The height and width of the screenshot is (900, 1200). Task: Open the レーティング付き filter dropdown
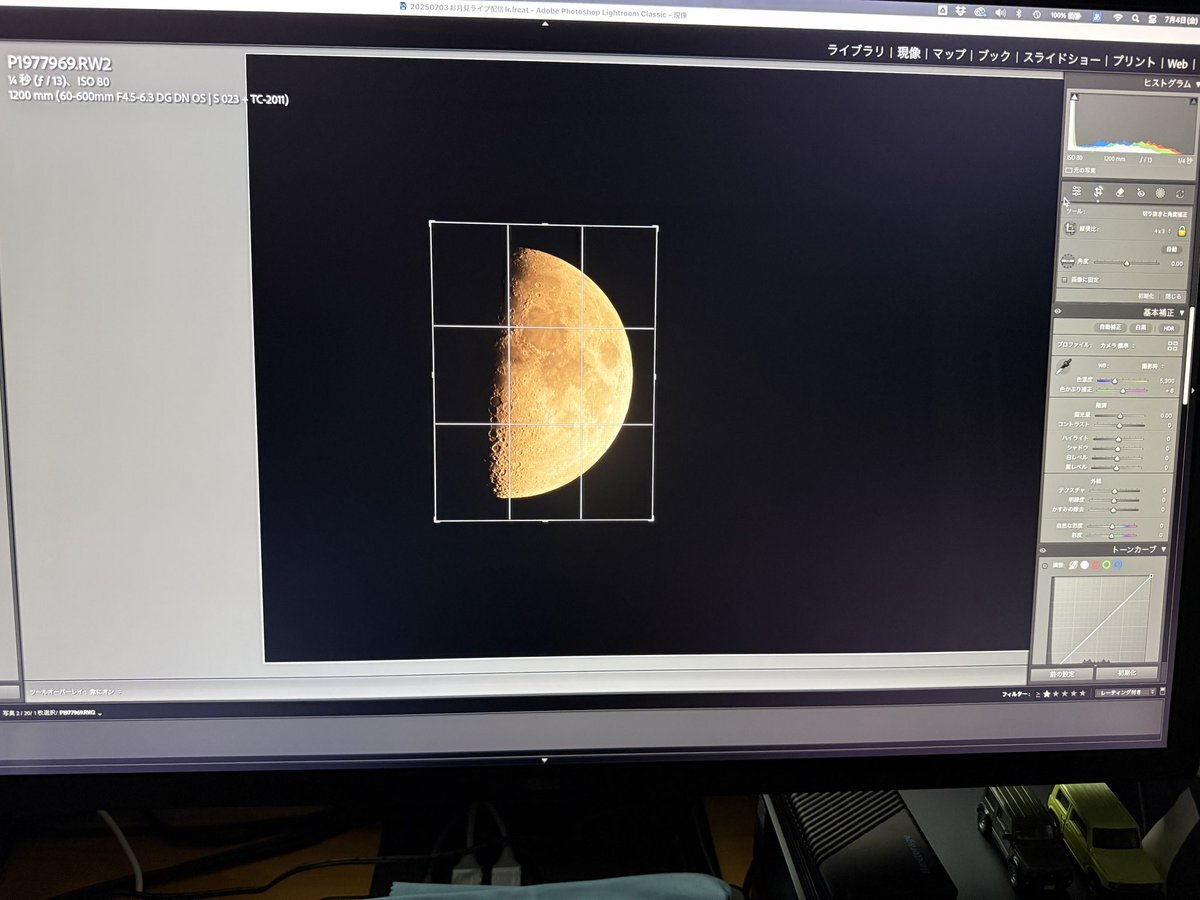point(1126,692)
